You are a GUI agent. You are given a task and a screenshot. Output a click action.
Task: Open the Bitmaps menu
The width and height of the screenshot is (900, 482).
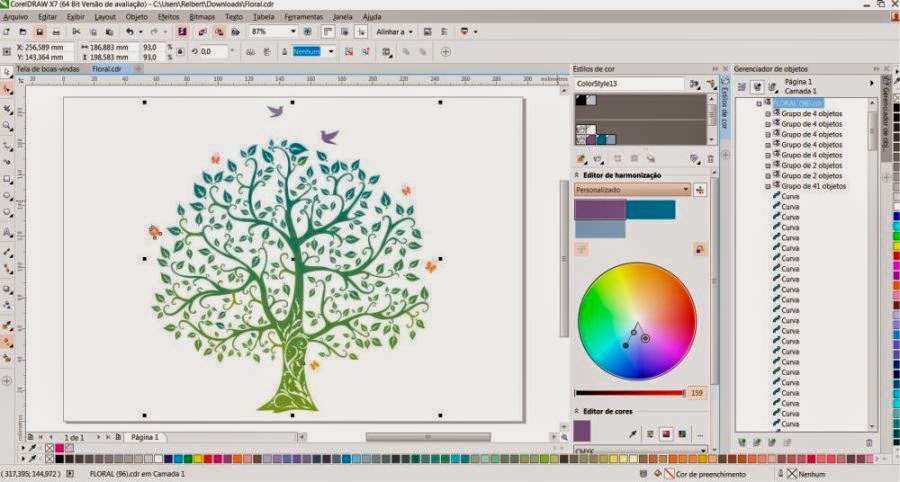(202, 17)
